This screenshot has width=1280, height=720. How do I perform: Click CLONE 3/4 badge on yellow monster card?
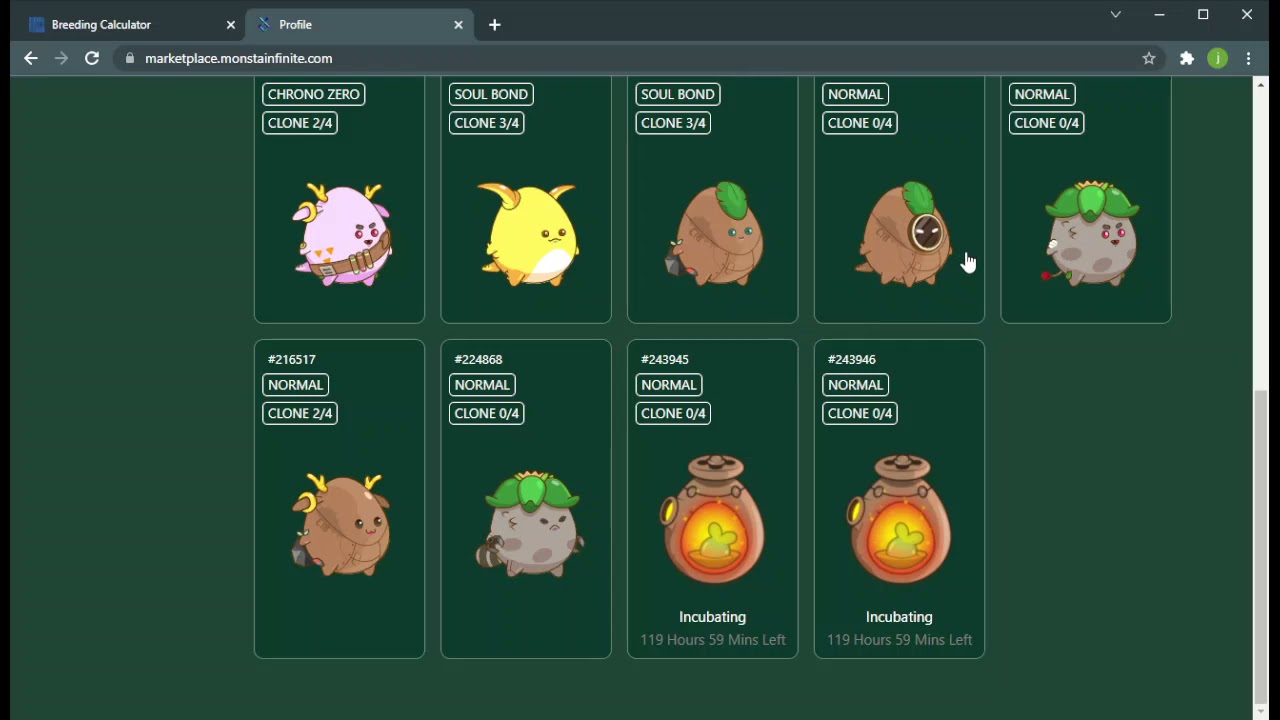pos(487,123)
